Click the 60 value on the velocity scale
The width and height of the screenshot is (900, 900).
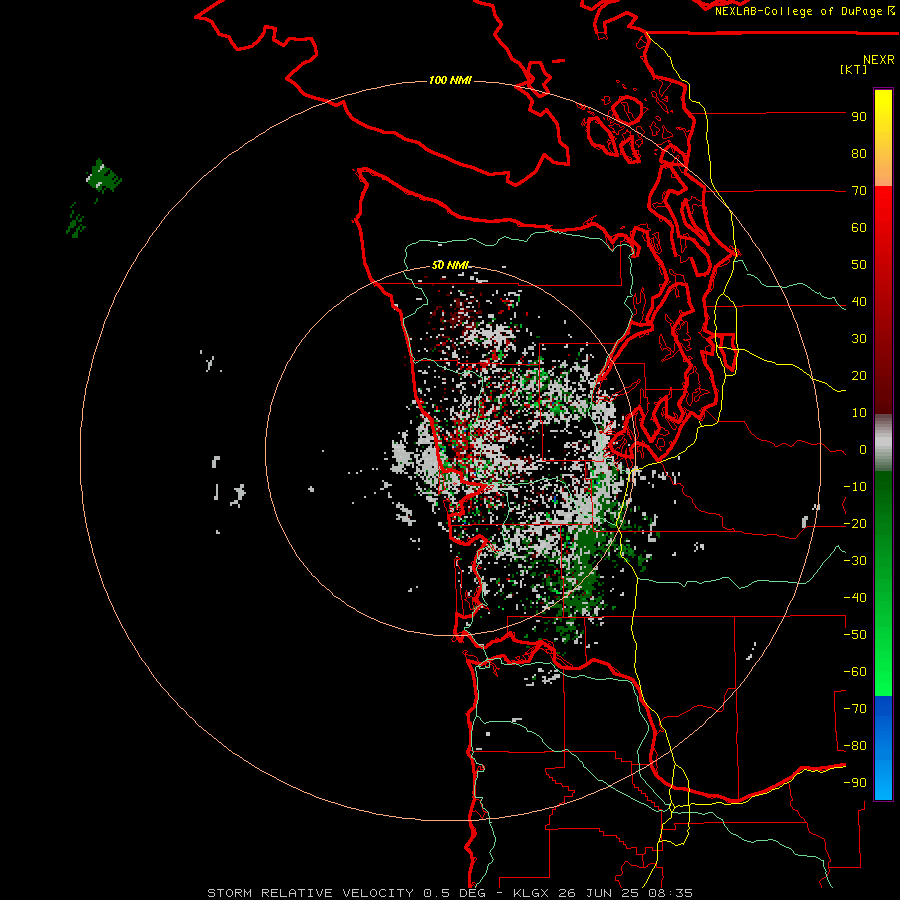859,227
